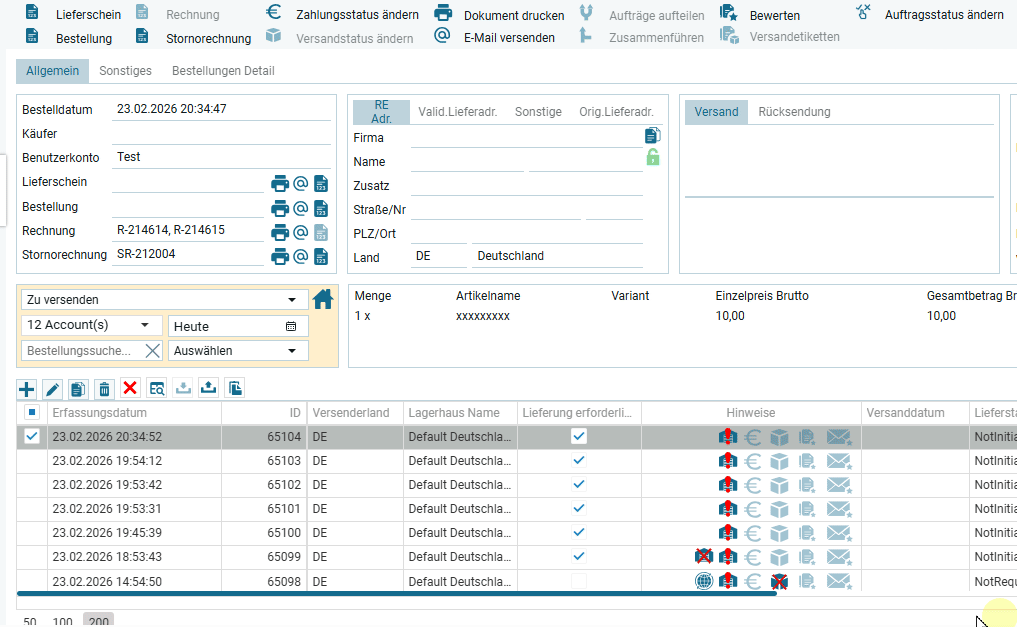Click the plus icon to add an order
The height and width of the screenshot is (627, 1017).
click(x=27, y=388)
